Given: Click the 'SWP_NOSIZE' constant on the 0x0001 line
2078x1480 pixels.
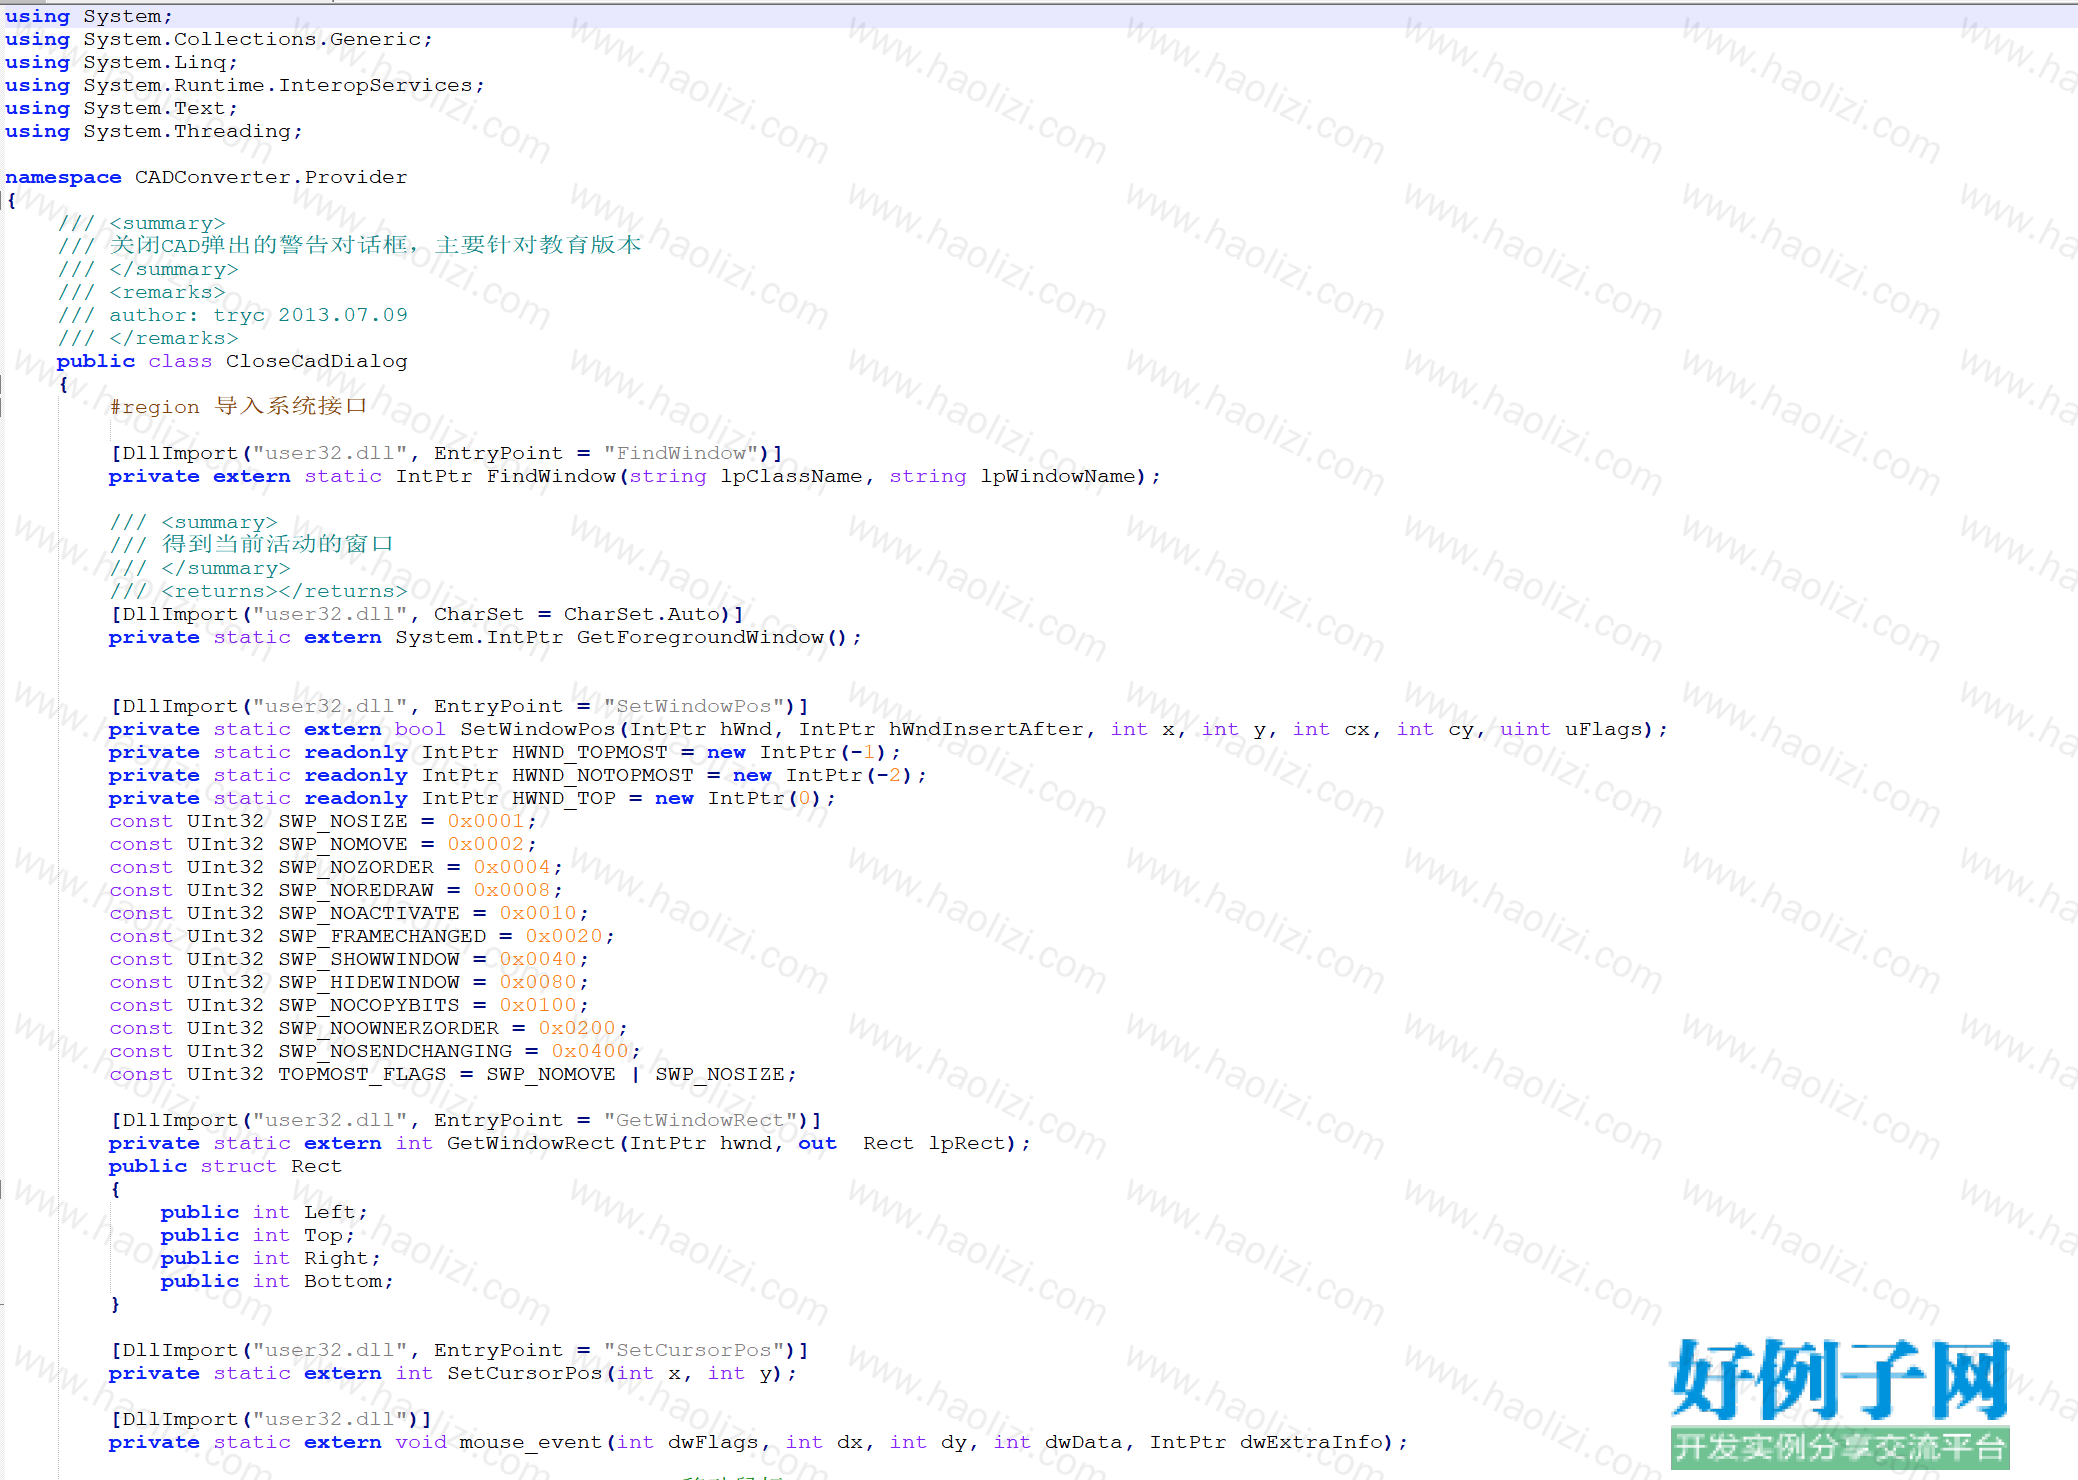Looking at the screenshot, I should [x=343, y=821].
